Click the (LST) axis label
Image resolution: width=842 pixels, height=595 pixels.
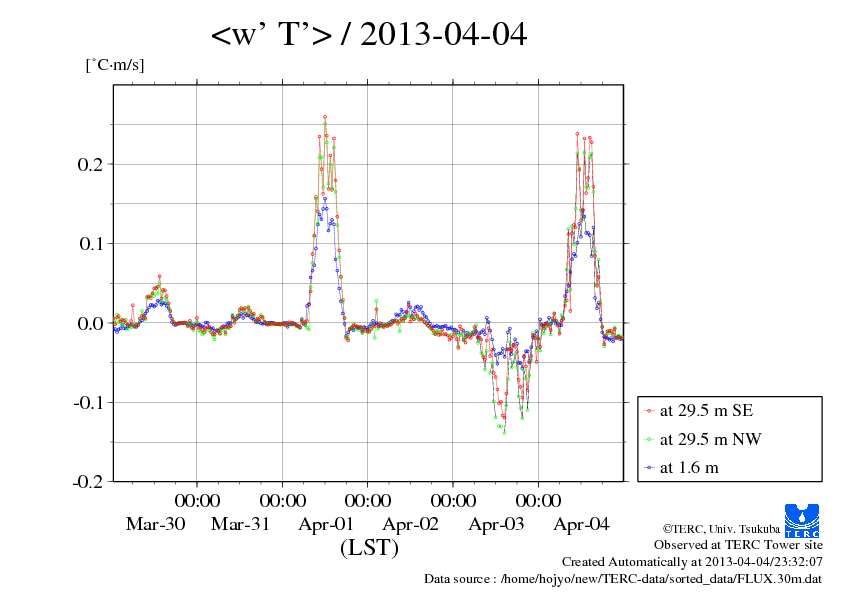pyautogui.click(x=369, y=548)
